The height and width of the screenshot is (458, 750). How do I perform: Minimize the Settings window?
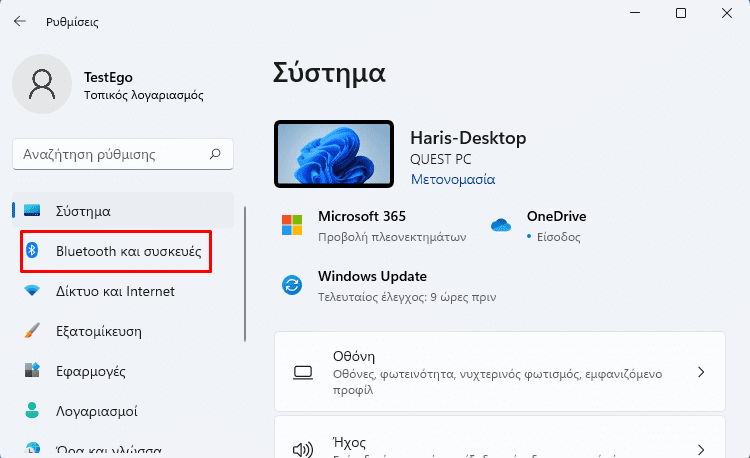[x=635, y=13]
